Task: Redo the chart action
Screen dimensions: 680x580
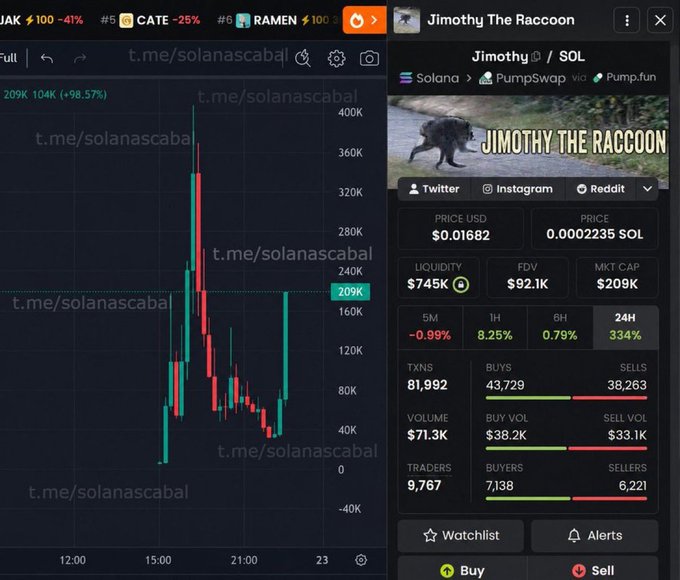Action: coord(80,58)
